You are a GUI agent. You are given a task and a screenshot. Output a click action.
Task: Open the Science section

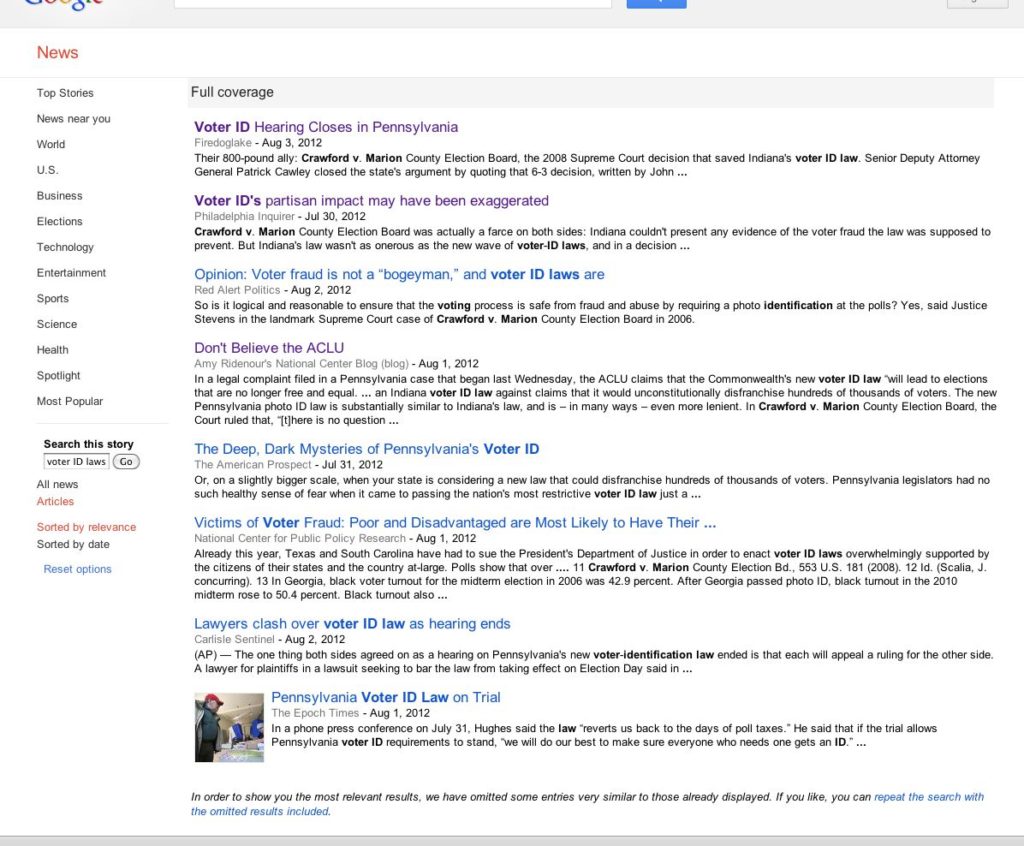(57, 324)
